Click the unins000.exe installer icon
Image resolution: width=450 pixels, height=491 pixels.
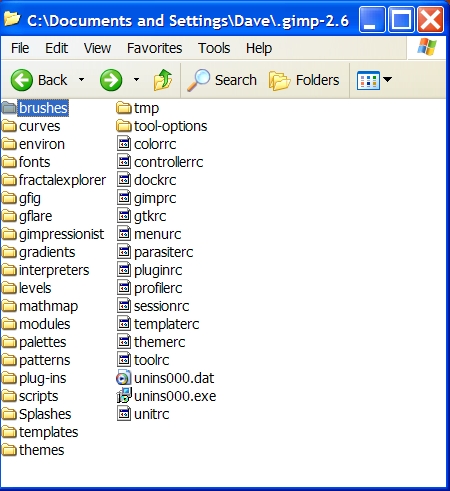124,396
